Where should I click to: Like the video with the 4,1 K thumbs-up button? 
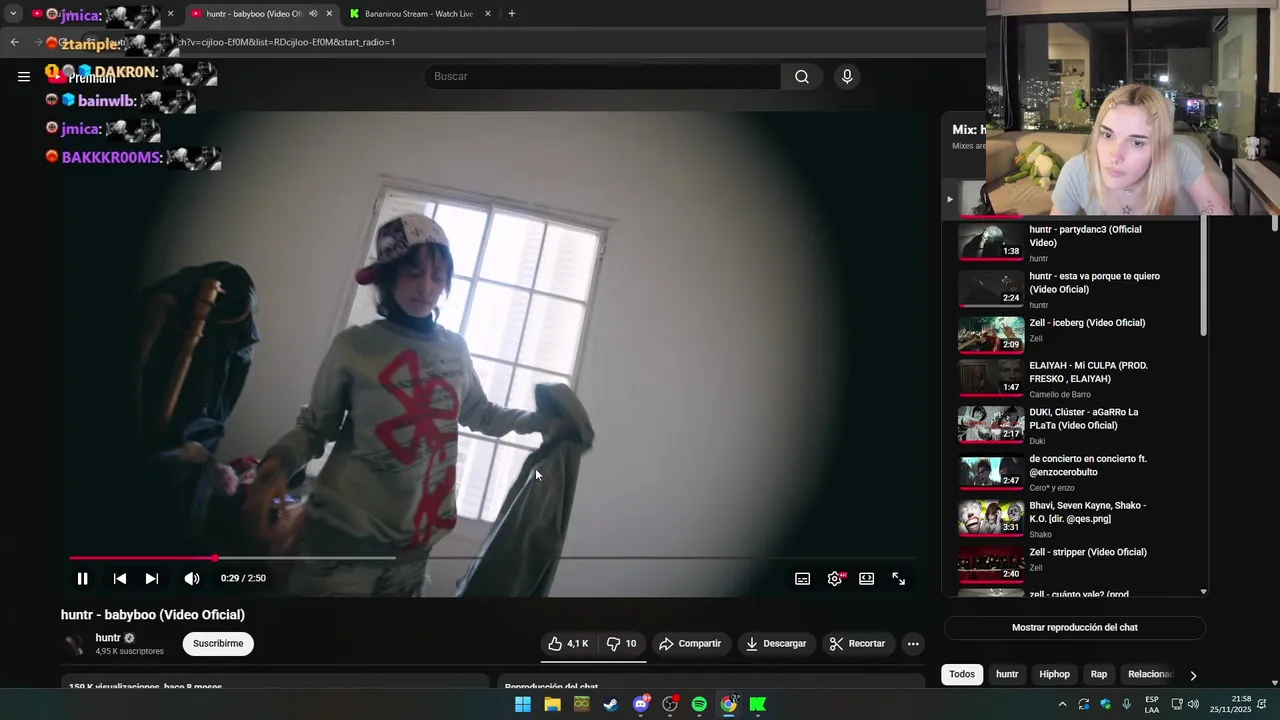(568, 644)
